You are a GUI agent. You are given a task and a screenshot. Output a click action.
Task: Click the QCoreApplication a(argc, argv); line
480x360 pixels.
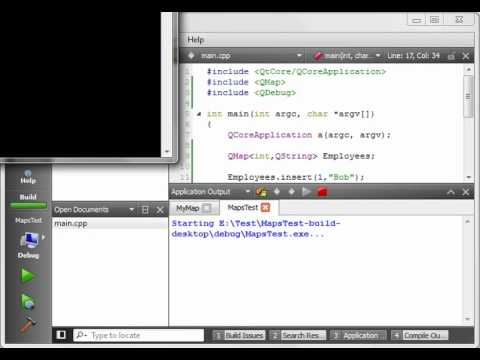point(309,135)
